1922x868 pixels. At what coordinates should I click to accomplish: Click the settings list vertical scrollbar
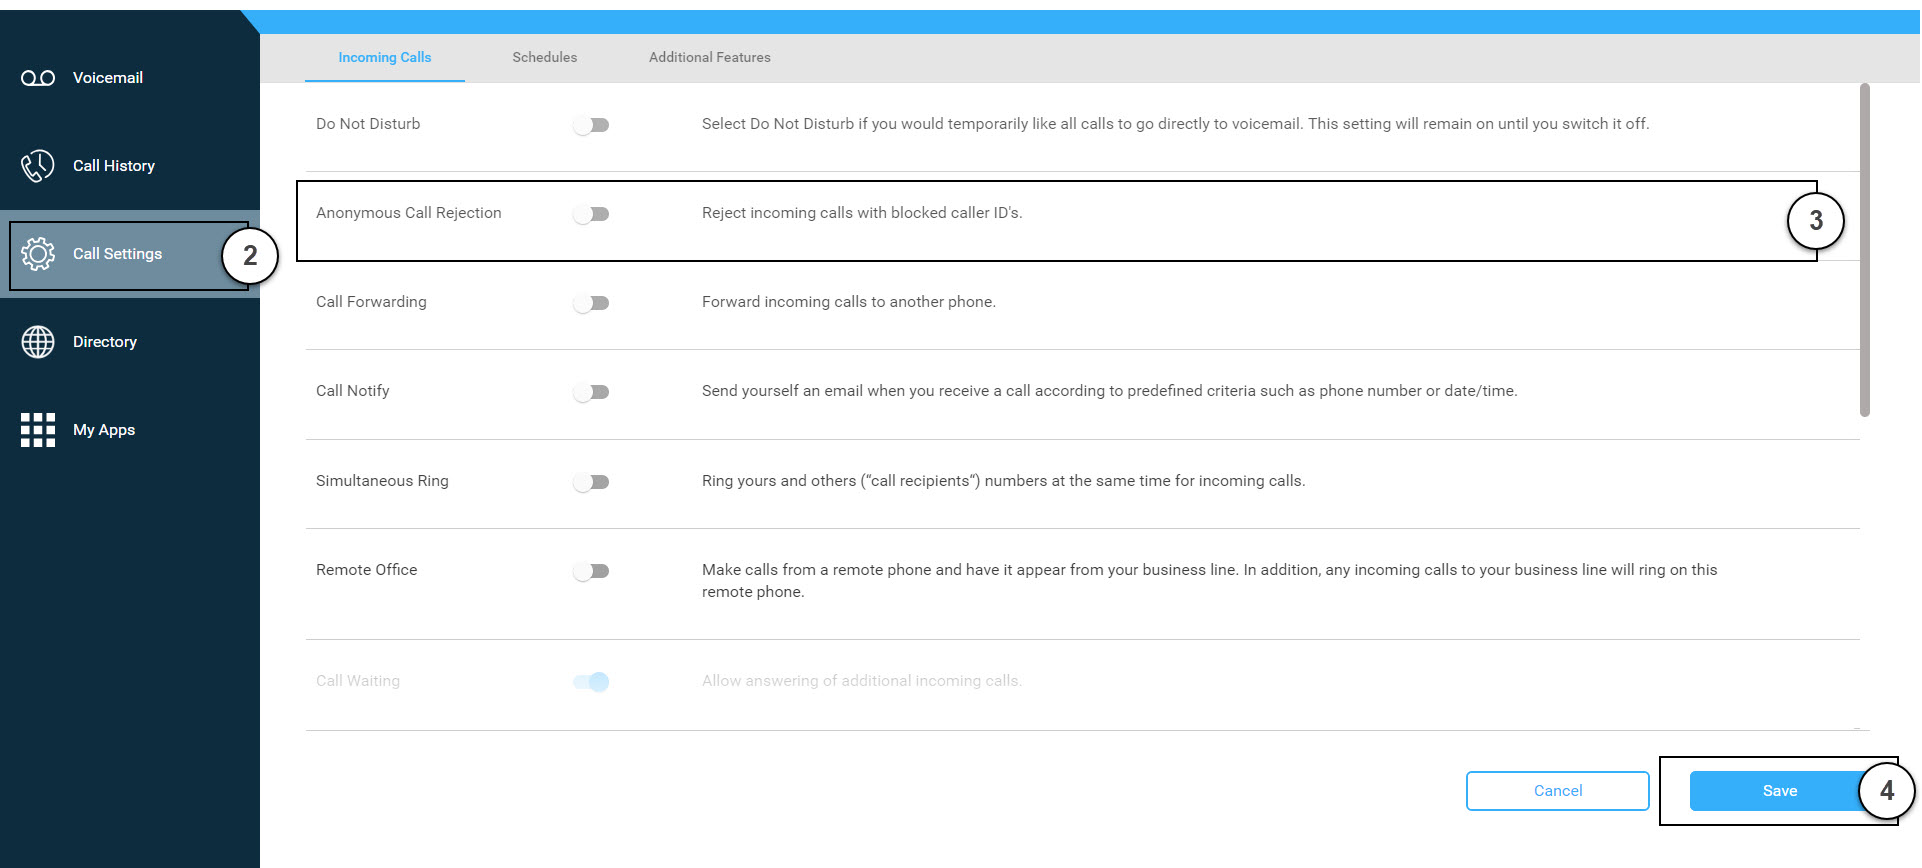1865,250
